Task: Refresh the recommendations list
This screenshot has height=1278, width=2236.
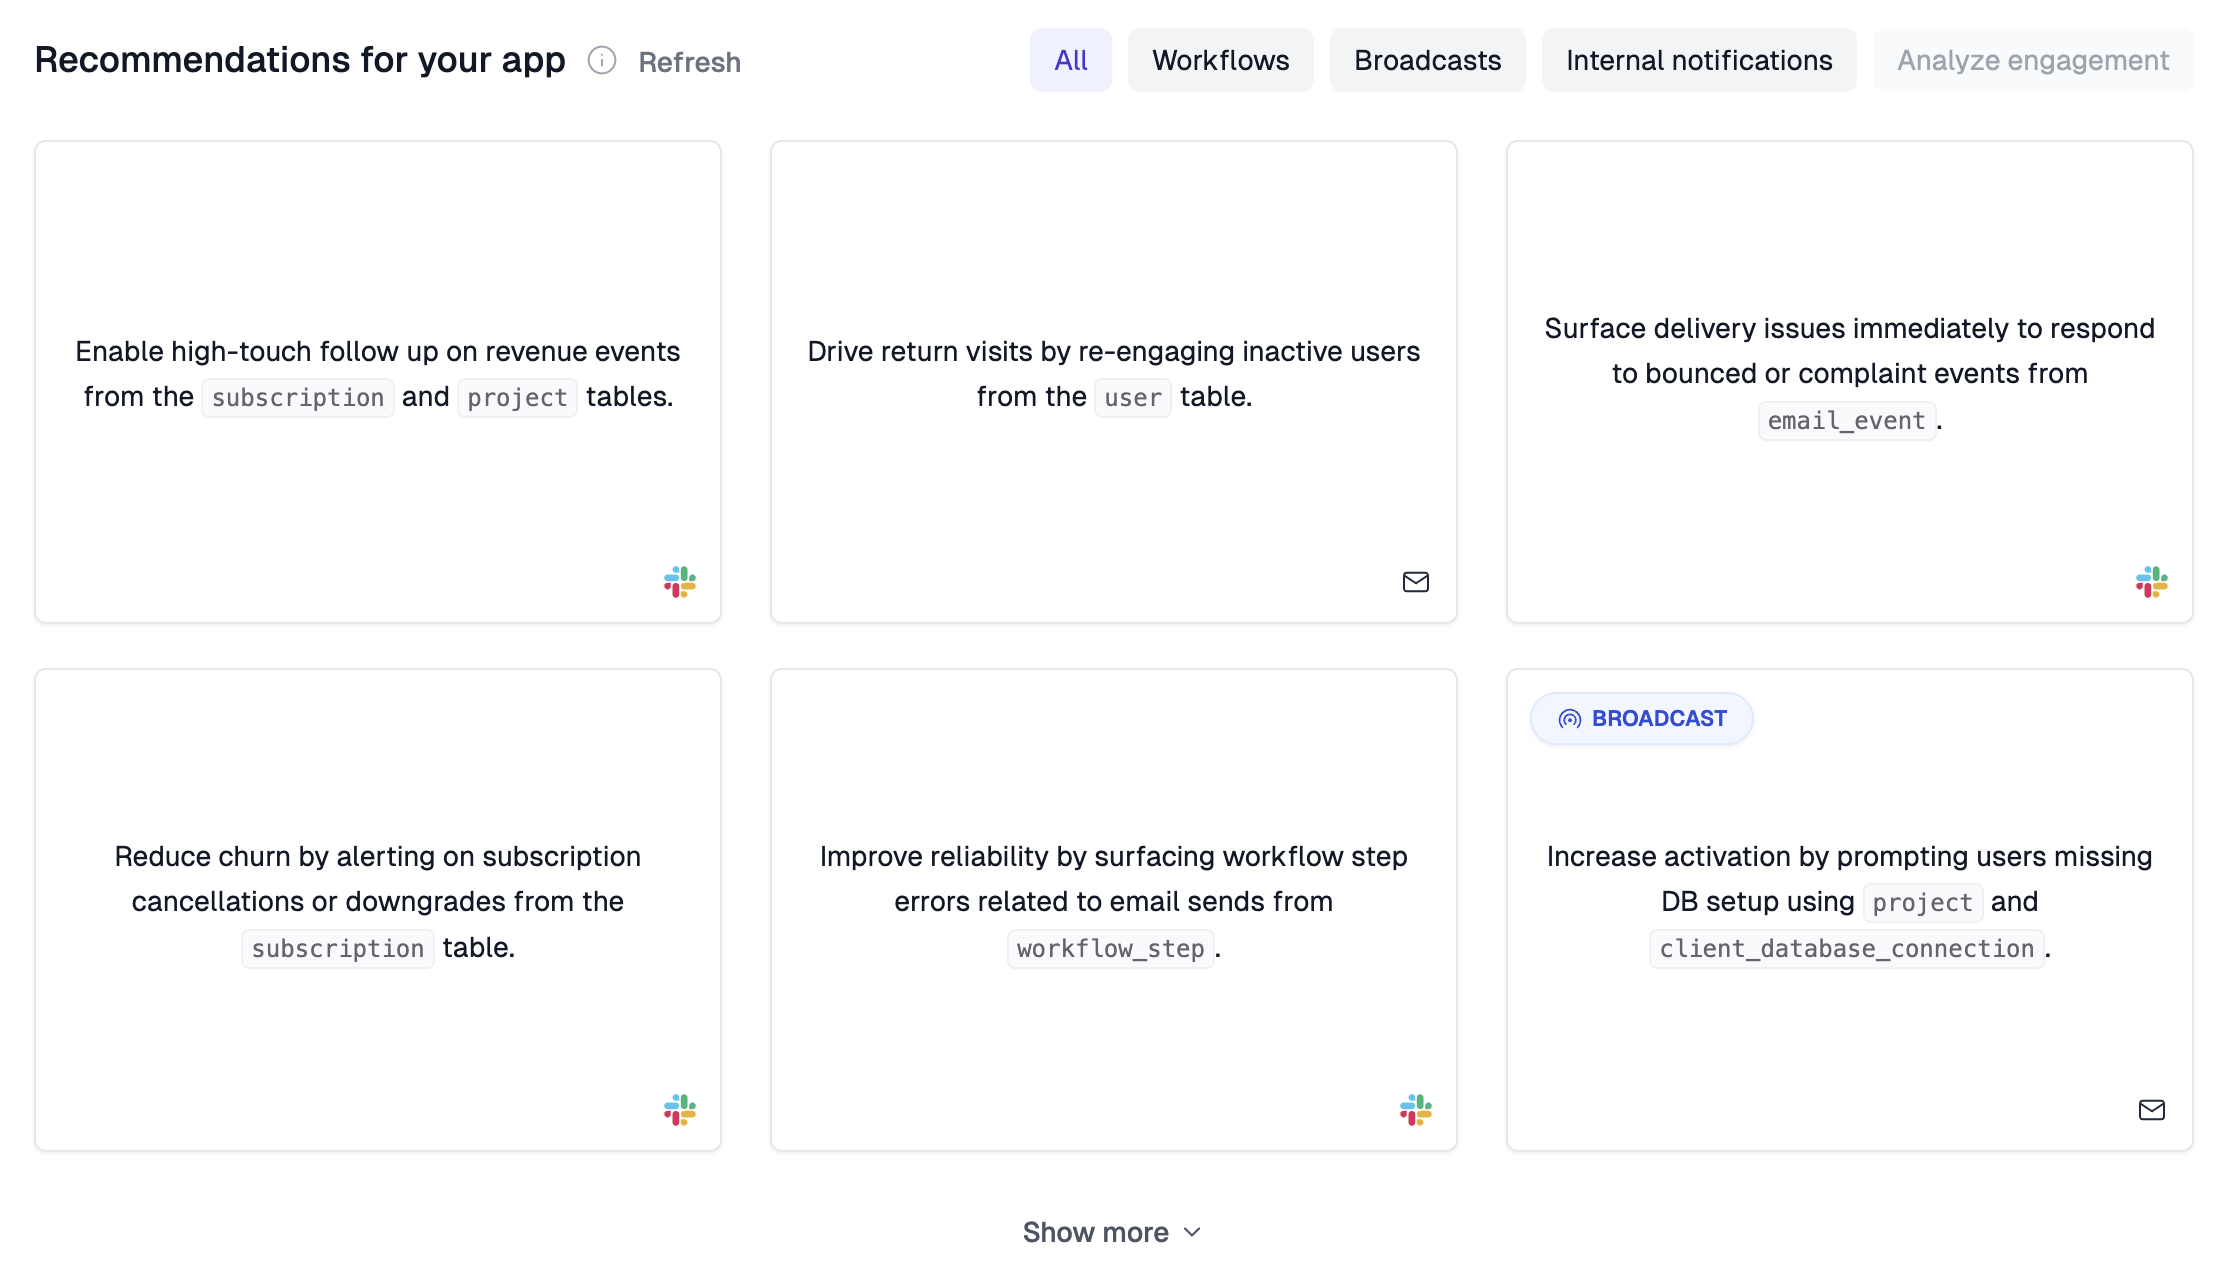Action: tap(689, 62)
